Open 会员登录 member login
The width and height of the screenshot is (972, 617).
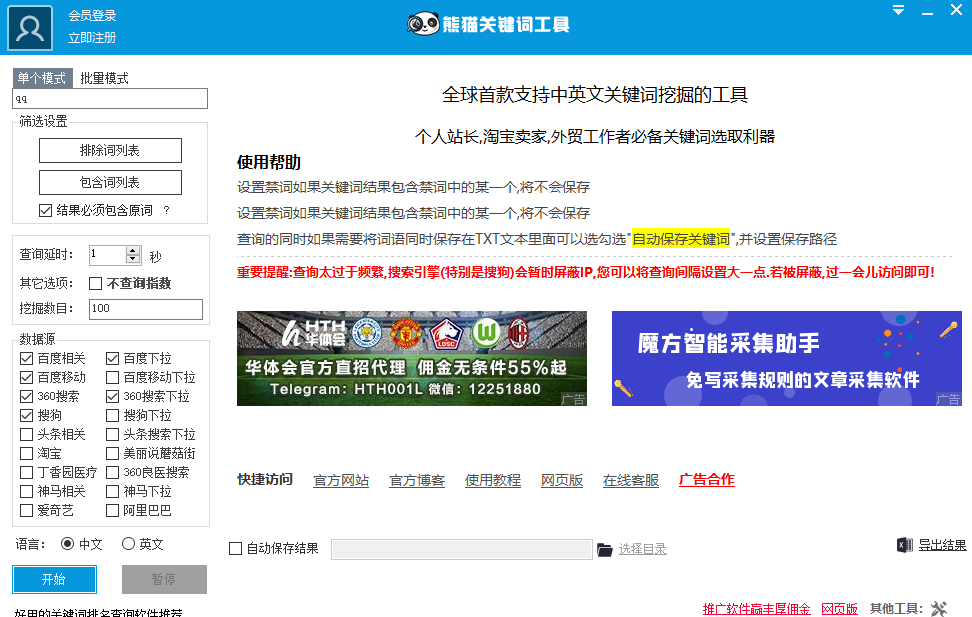[92, 16]
